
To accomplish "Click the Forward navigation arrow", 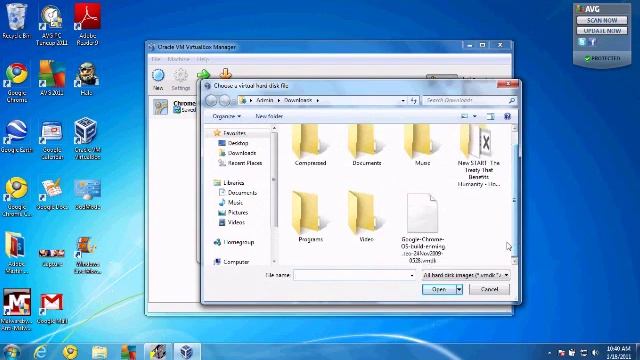I will point(224,100).
